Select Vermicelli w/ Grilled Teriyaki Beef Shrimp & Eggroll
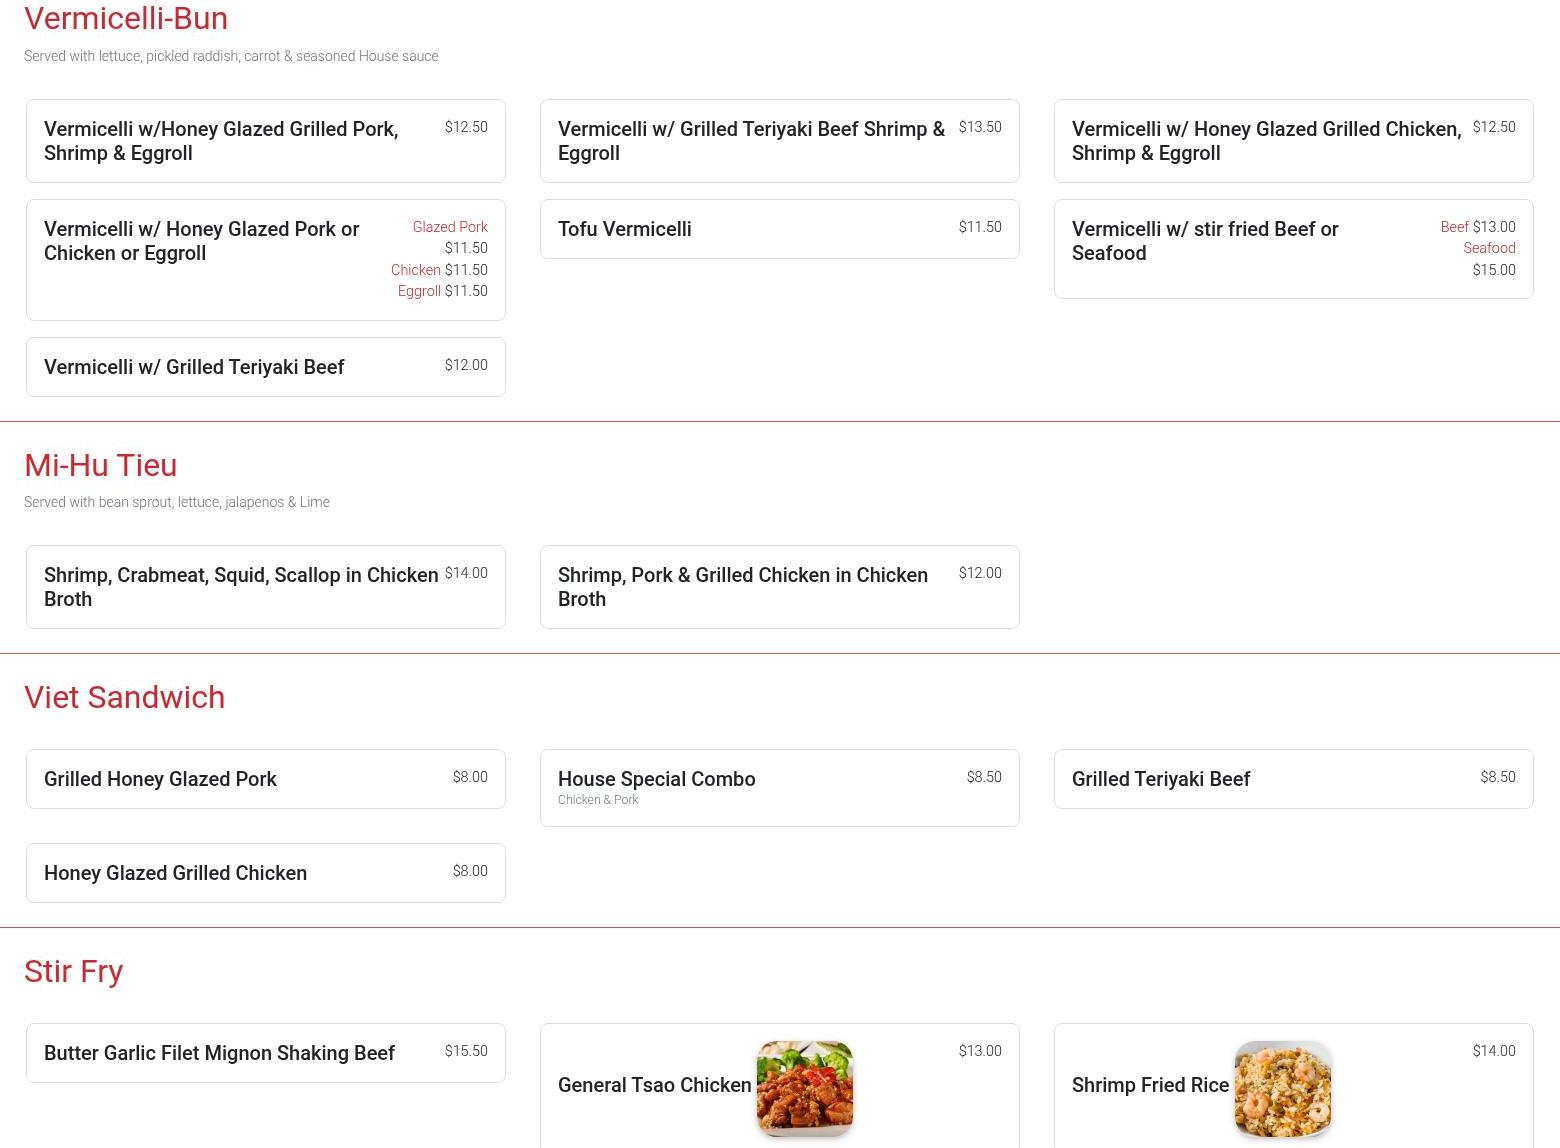The height and width of the screenshot is (1148, 1560). tap(780, 141)
